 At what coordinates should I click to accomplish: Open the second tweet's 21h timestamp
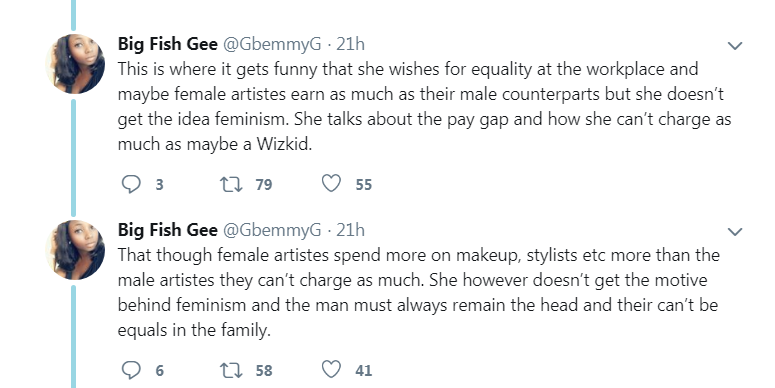point(350,230)
